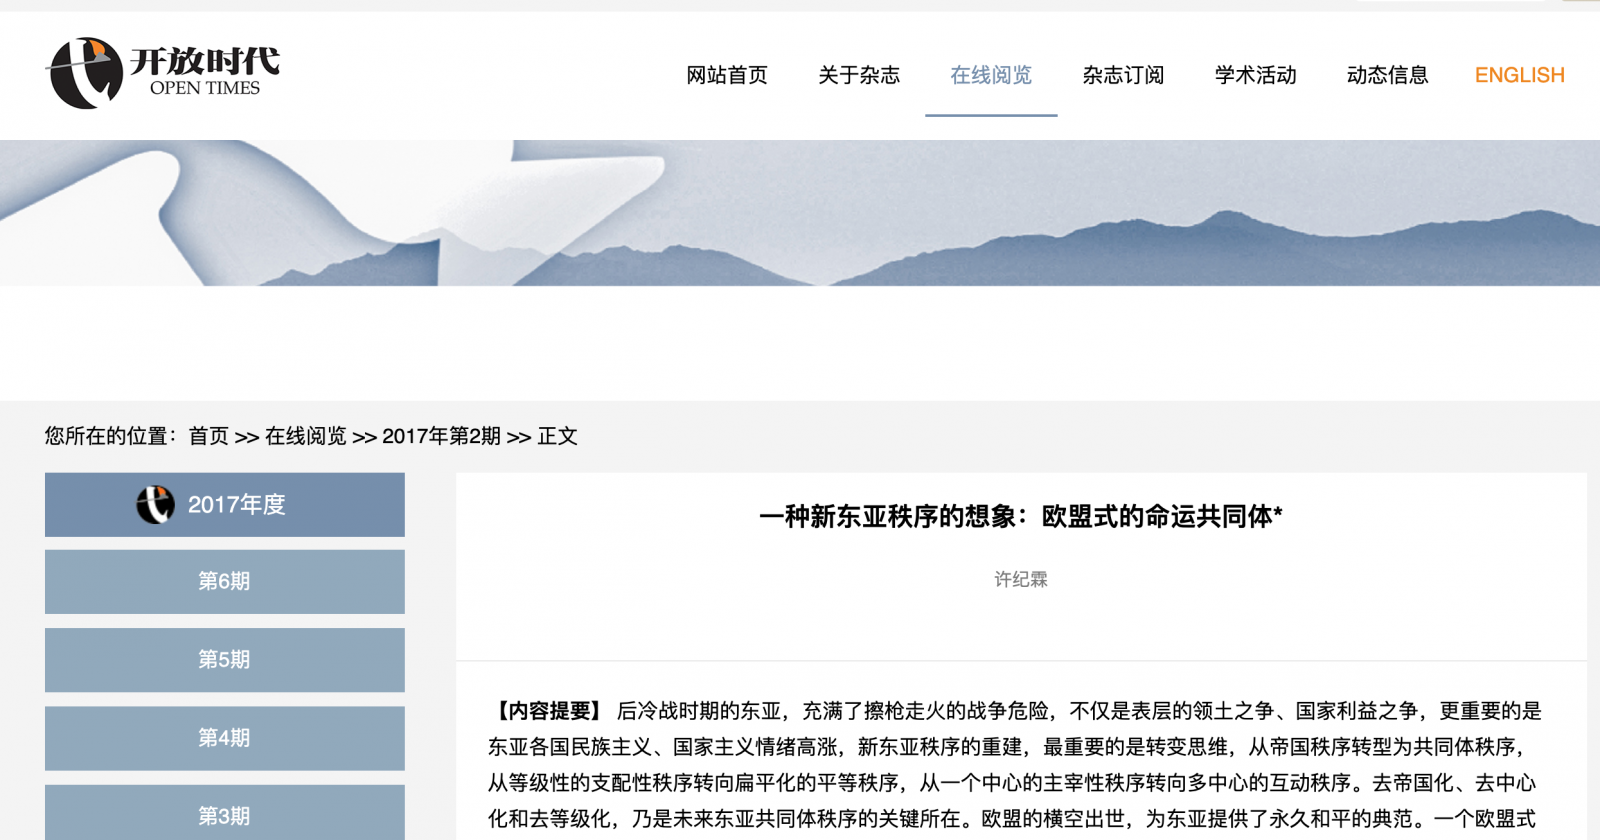Click the 开放时代 OPEN TIMES logo text
1600x840 pixels.
click(205, 71)
